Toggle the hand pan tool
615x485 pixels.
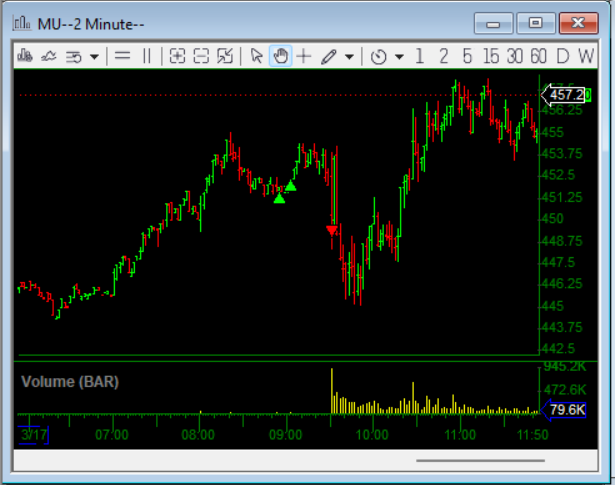281,56
